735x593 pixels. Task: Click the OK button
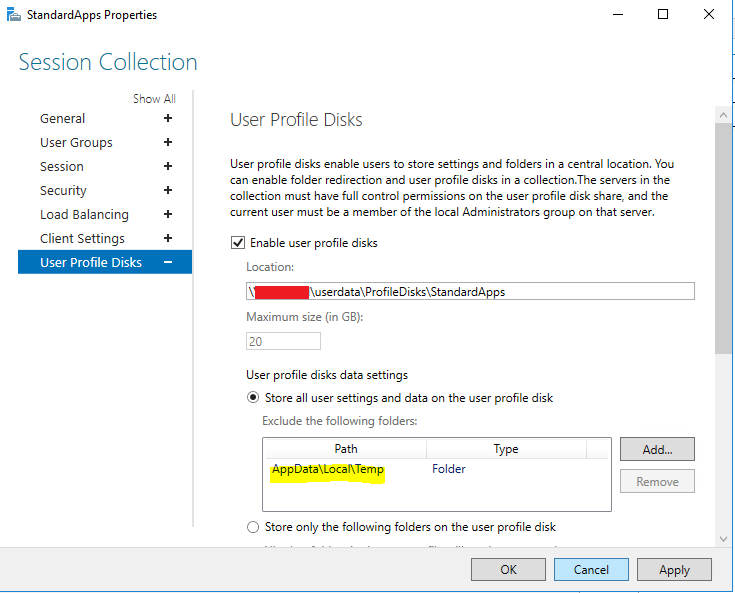[x=508, y=570]
